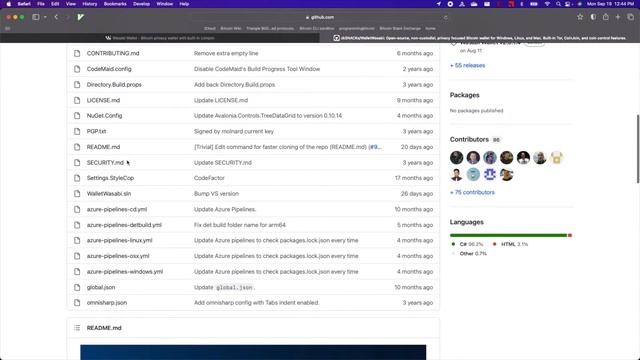The image size is (640, 360).
Task: Open CodeFactor commit message
Action: [x=209, y=178]
